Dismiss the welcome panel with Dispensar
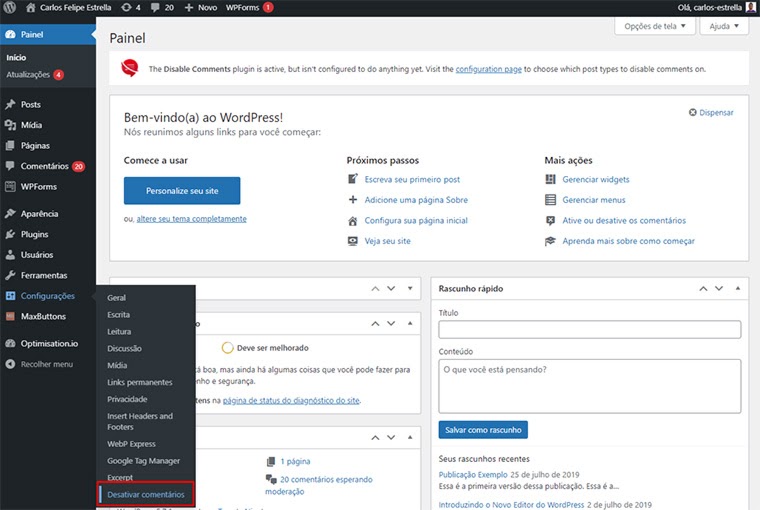This screenshot has height=510, width=760. click(711, 113)
